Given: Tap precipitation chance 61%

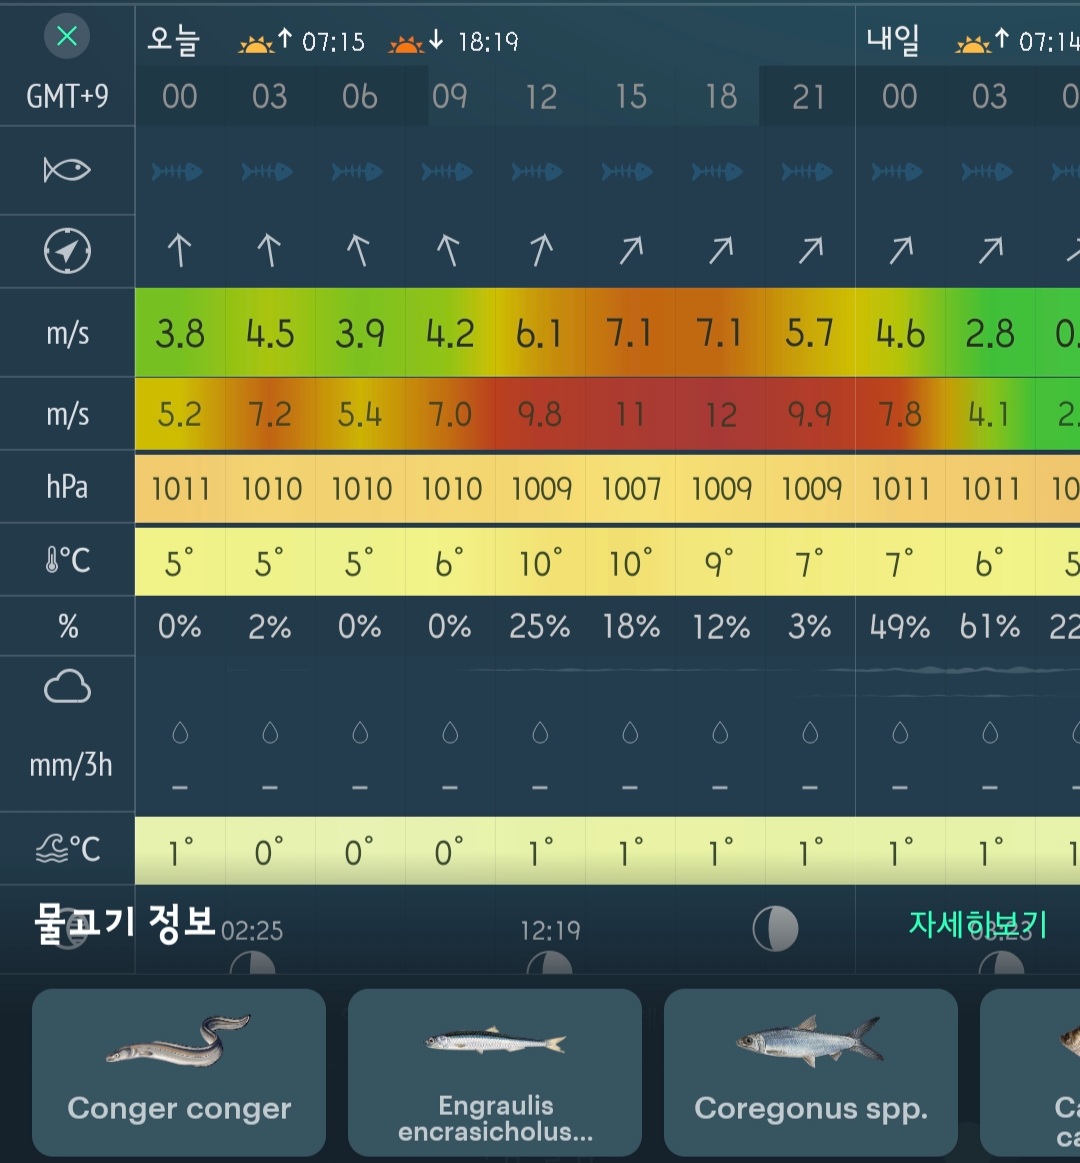Looking at the screenshot, I should click(x=990, y=627).
